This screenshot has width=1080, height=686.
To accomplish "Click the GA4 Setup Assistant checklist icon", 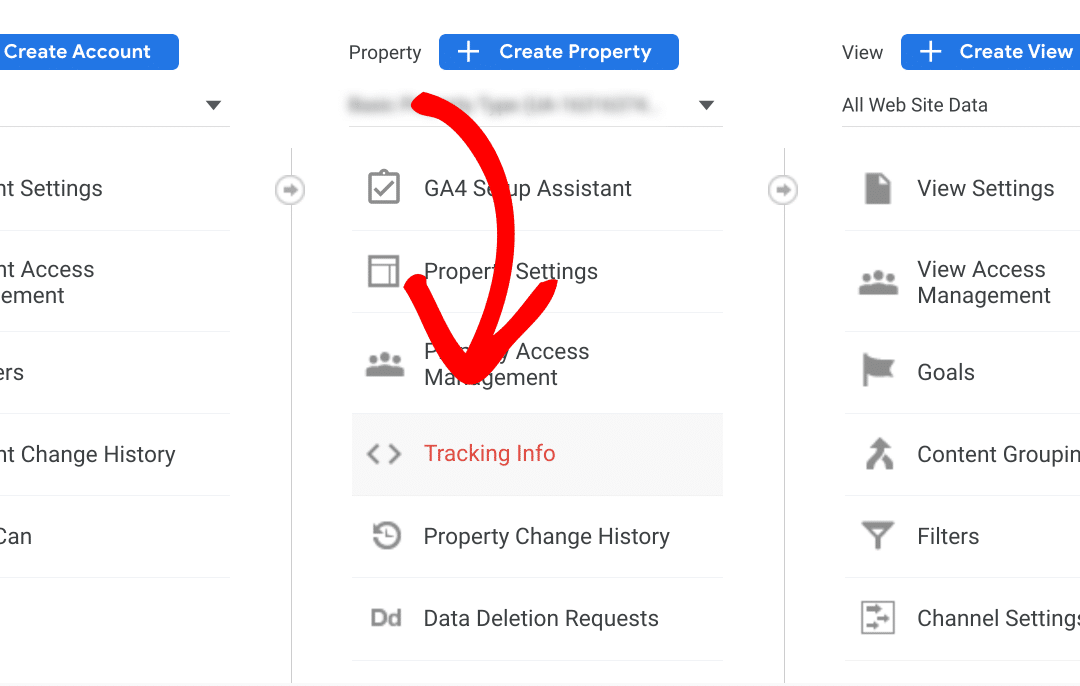I will click(384, 188).
